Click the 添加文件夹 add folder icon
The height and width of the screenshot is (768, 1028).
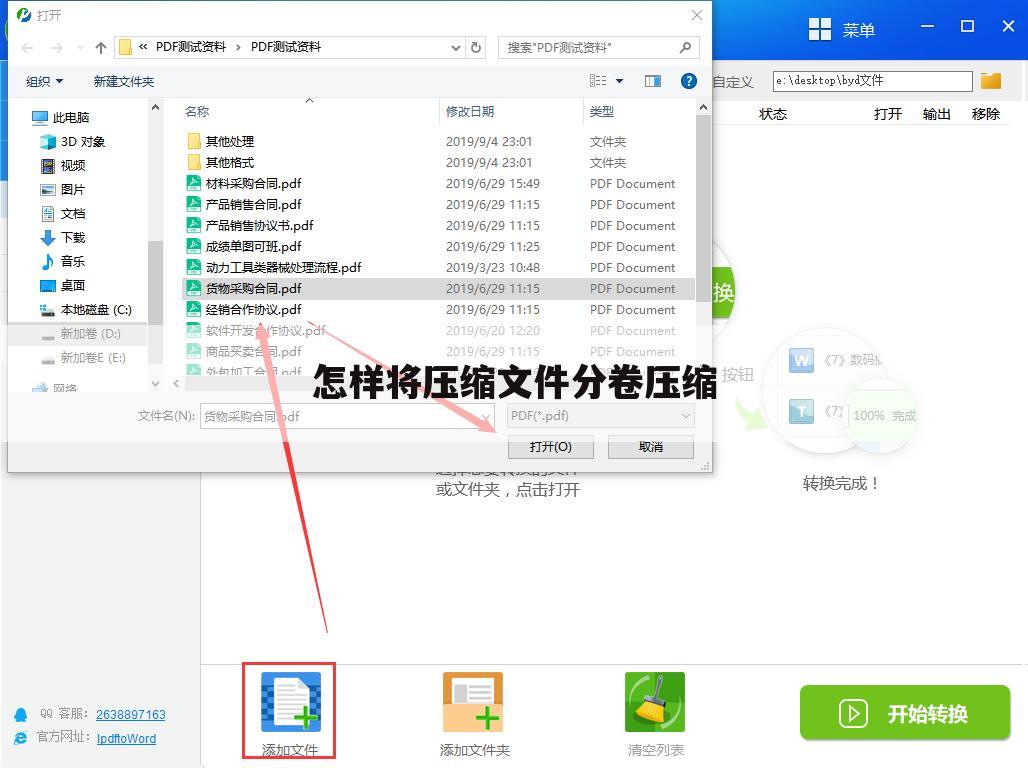pos(473,702)
